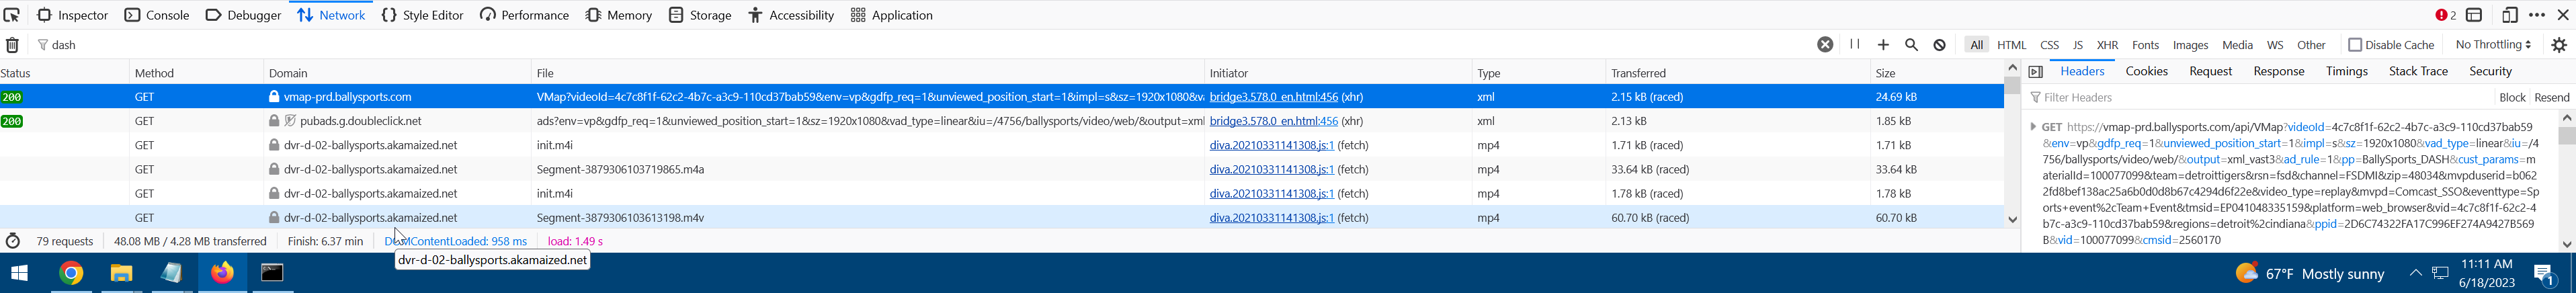
Task: View the Stack Trace details tab
Action: [2418, 72]
